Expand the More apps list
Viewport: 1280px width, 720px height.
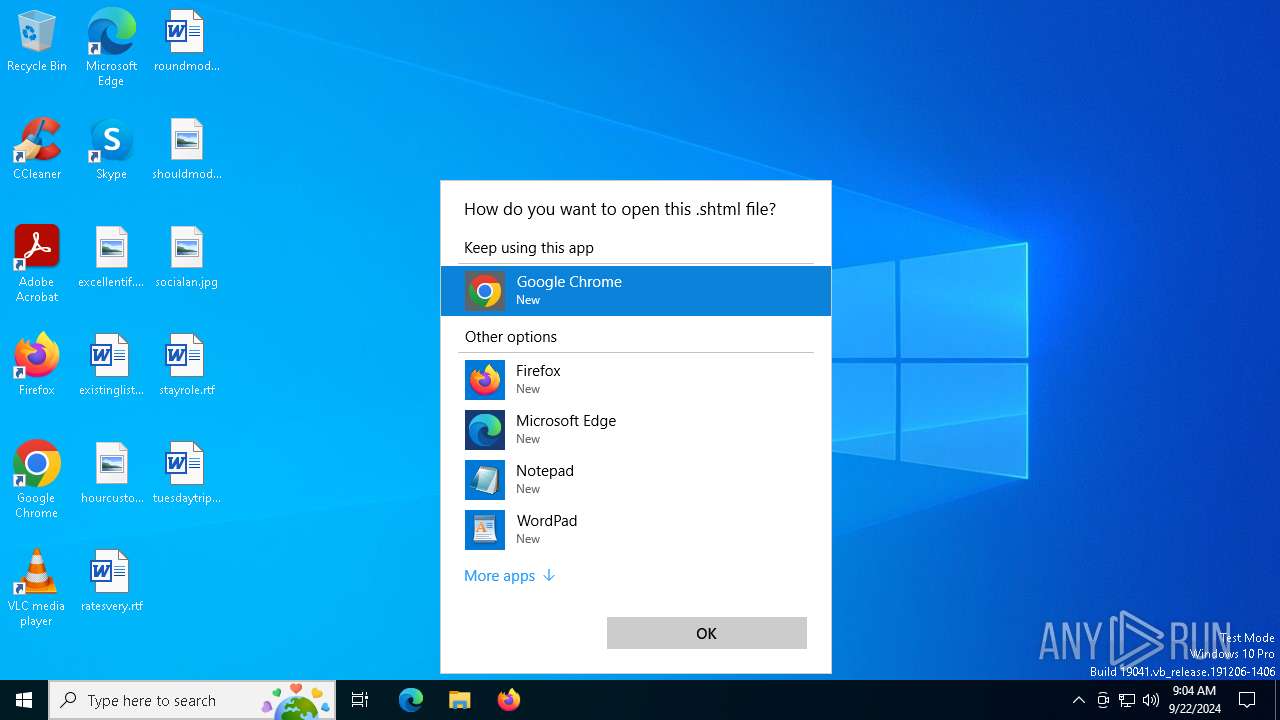coord(509,576)
